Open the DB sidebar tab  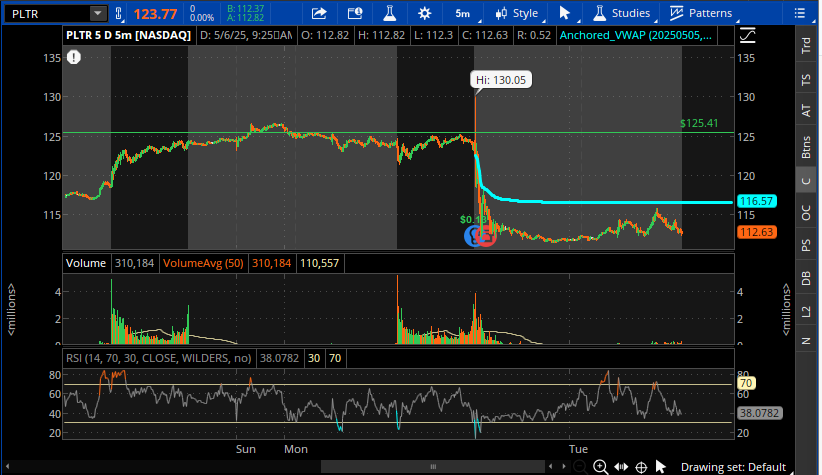click(x=806, y=278)
